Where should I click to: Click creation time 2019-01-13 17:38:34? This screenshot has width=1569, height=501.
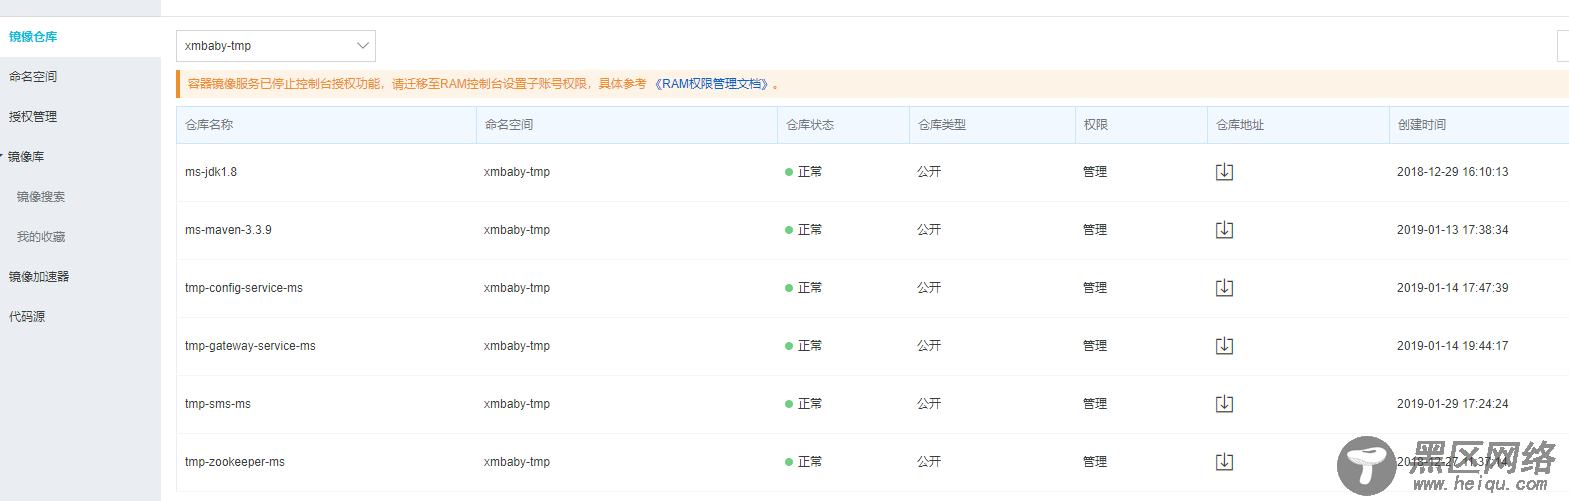(x=1453, y=230)
